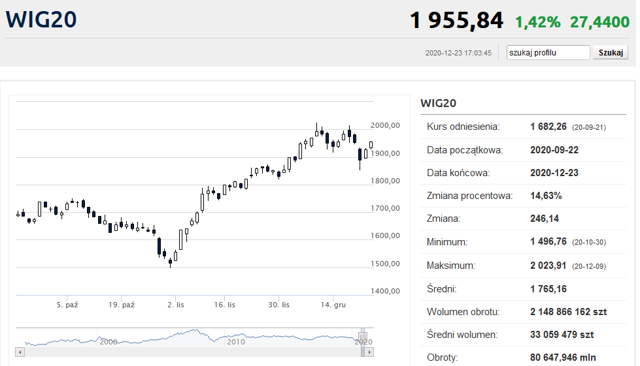The height and width of the screenshot is (366, 640).
Task: Click the minimum date (20-10-30)
Action: (x=589, y=242)
